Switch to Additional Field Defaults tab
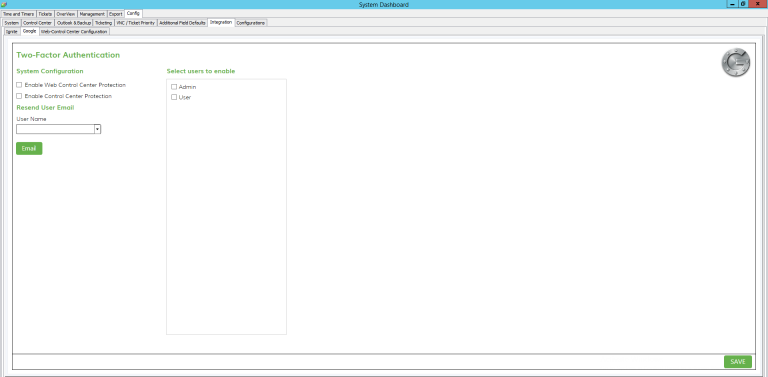 [182, 23]
